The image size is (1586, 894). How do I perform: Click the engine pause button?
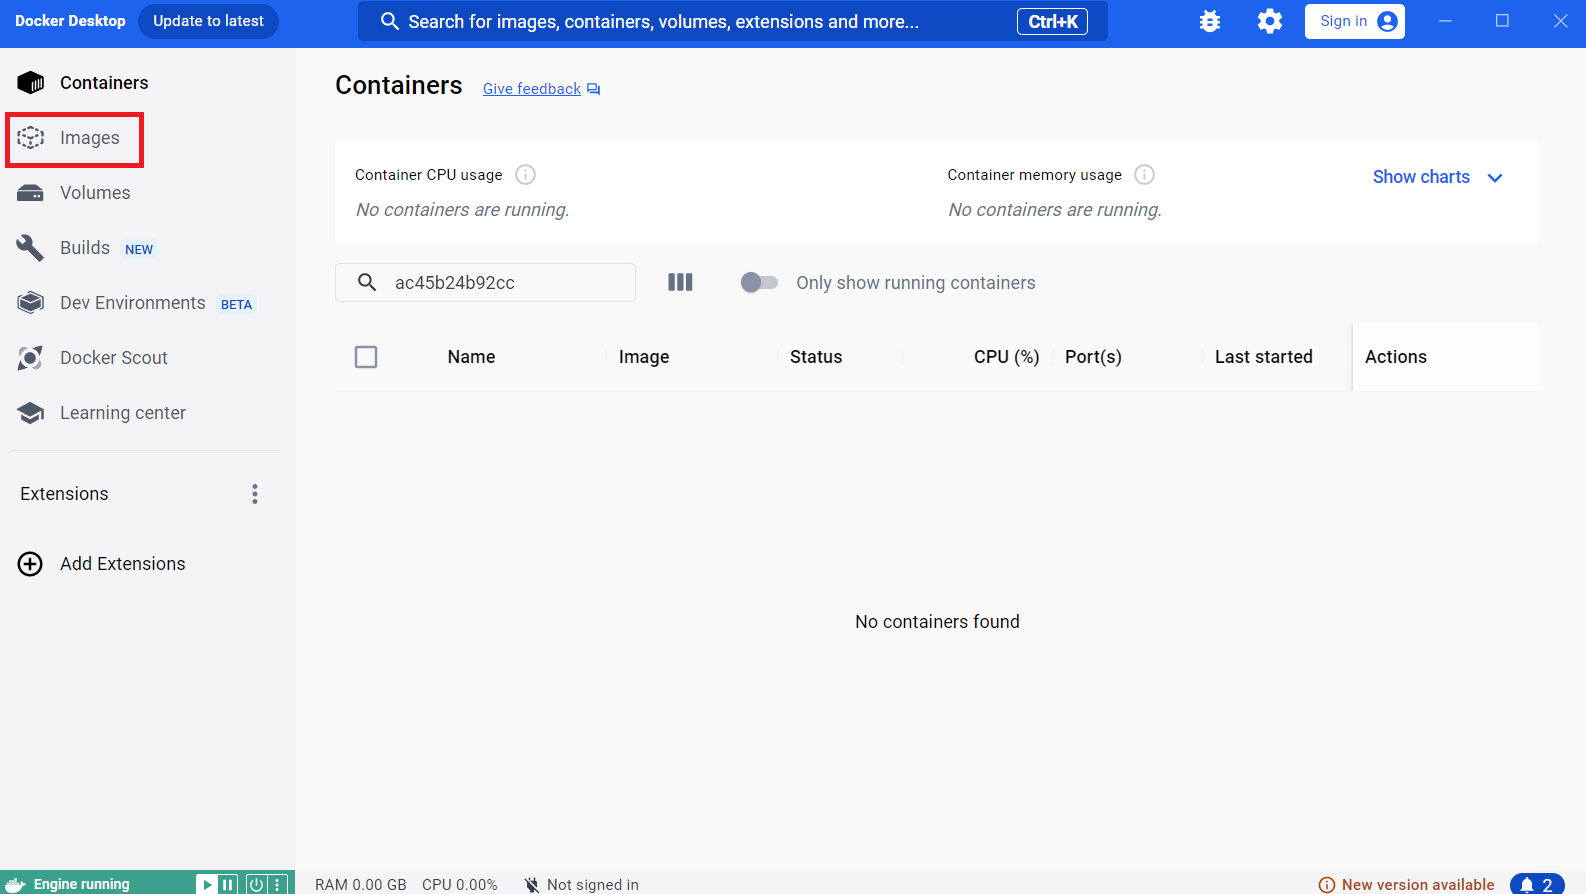pos(228,884)
